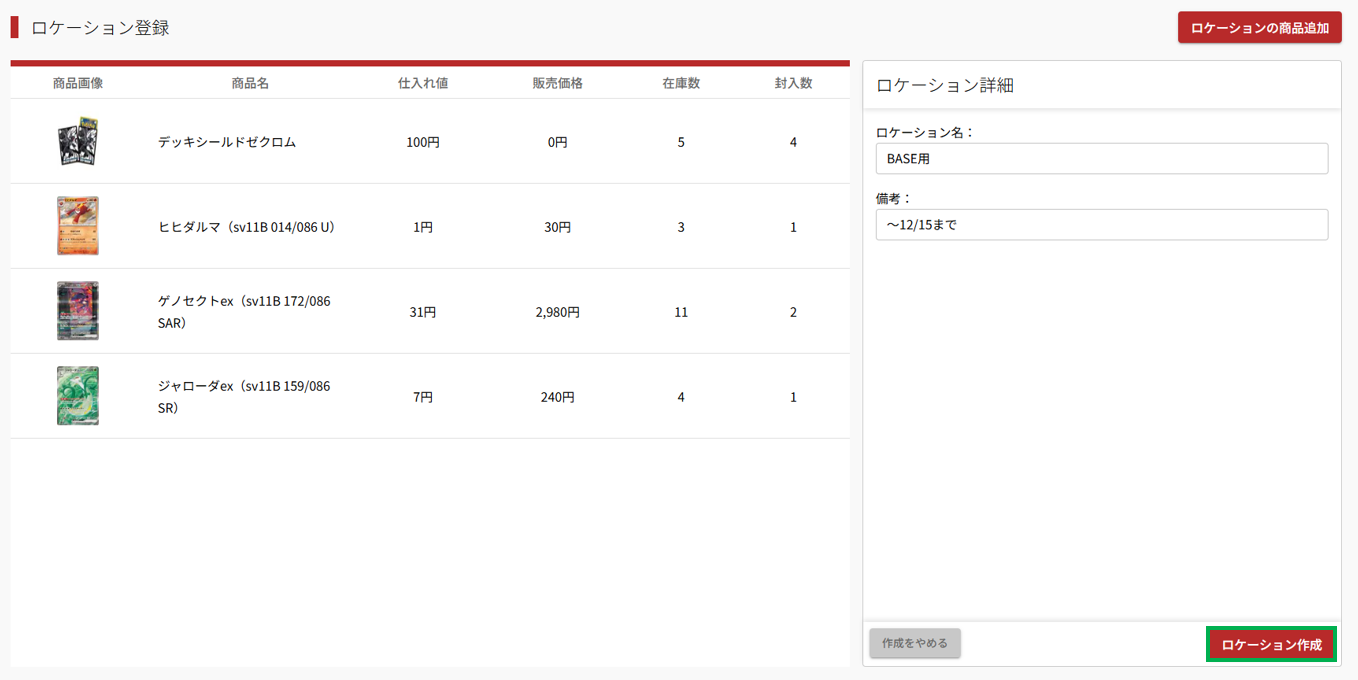Screen dimensions: 1358x680
Task: Click the 商品名 column header
Action: point(250,83)
